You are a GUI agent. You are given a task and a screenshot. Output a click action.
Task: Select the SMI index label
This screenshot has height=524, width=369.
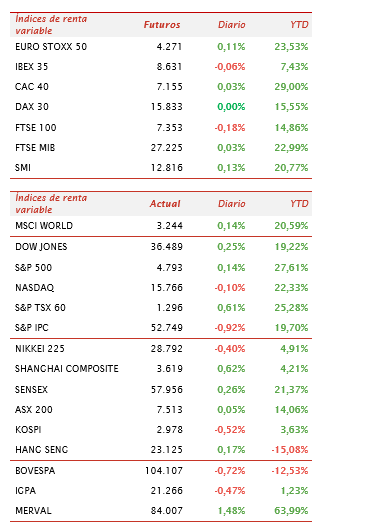click(x=23, y=168)
